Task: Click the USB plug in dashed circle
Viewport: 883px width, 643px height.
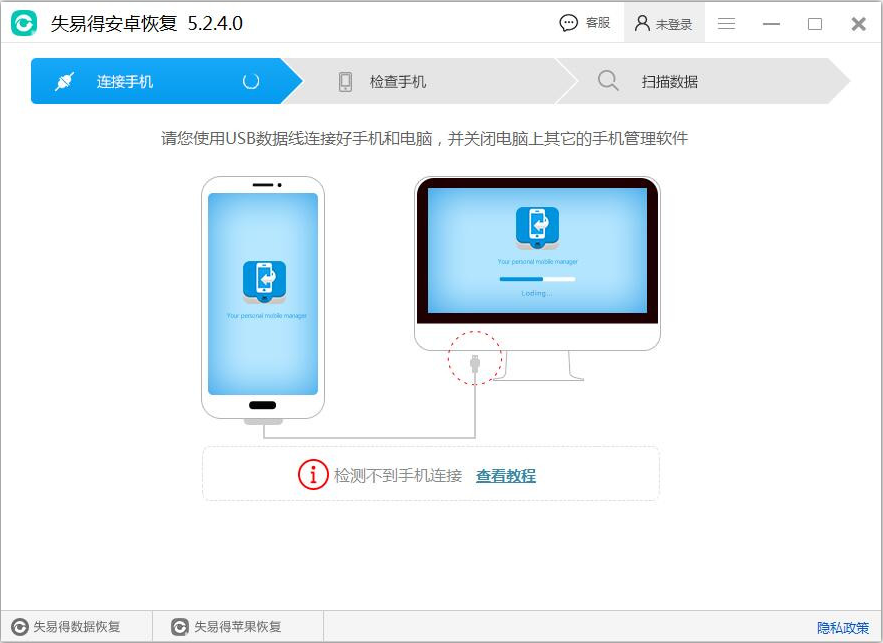Action: click(475, 363)
